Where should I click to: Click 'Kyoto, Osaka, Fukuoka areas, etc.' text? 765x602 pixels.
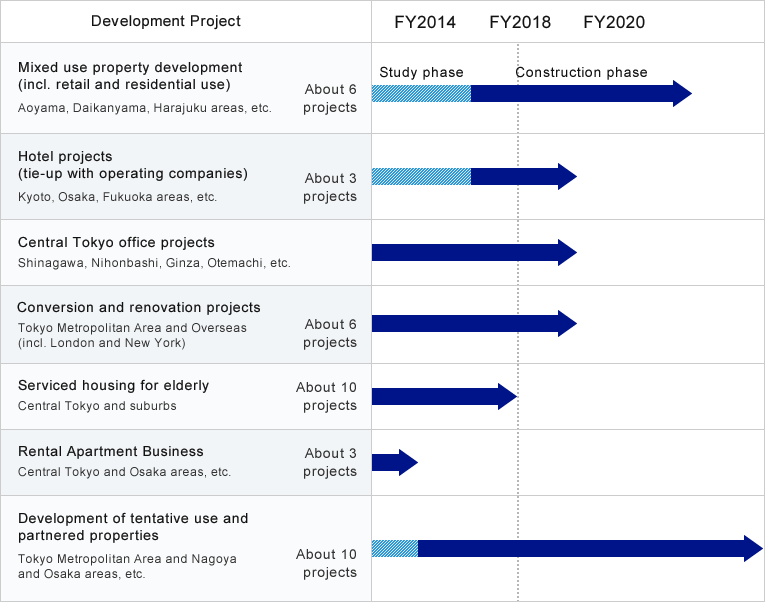coord(118,197)
